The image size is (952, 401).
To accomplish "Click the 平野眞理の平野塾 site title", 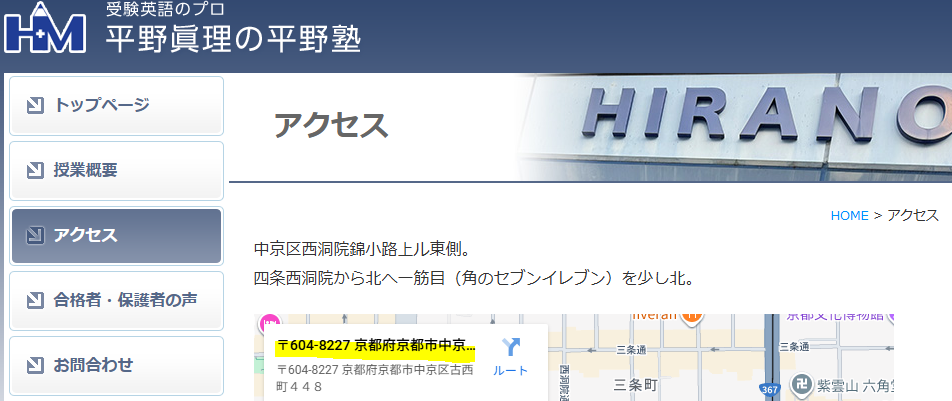I will click(x=233, y=39).
